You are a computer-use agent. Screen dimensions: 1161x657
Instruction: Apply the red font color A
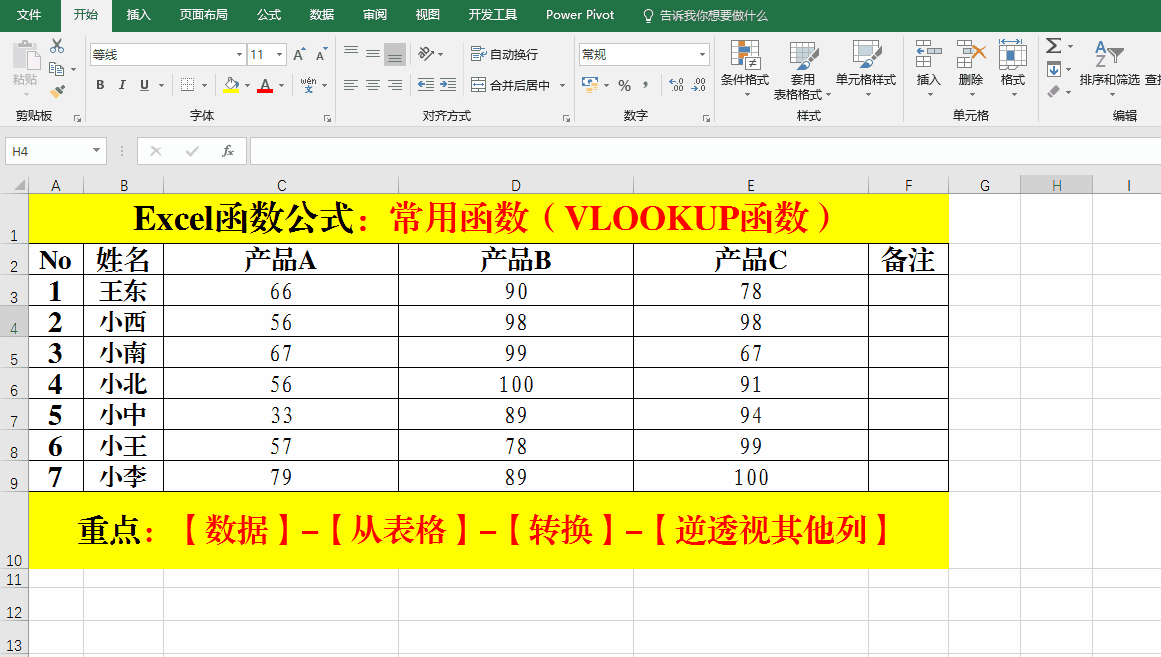click(x=265, y=85)
